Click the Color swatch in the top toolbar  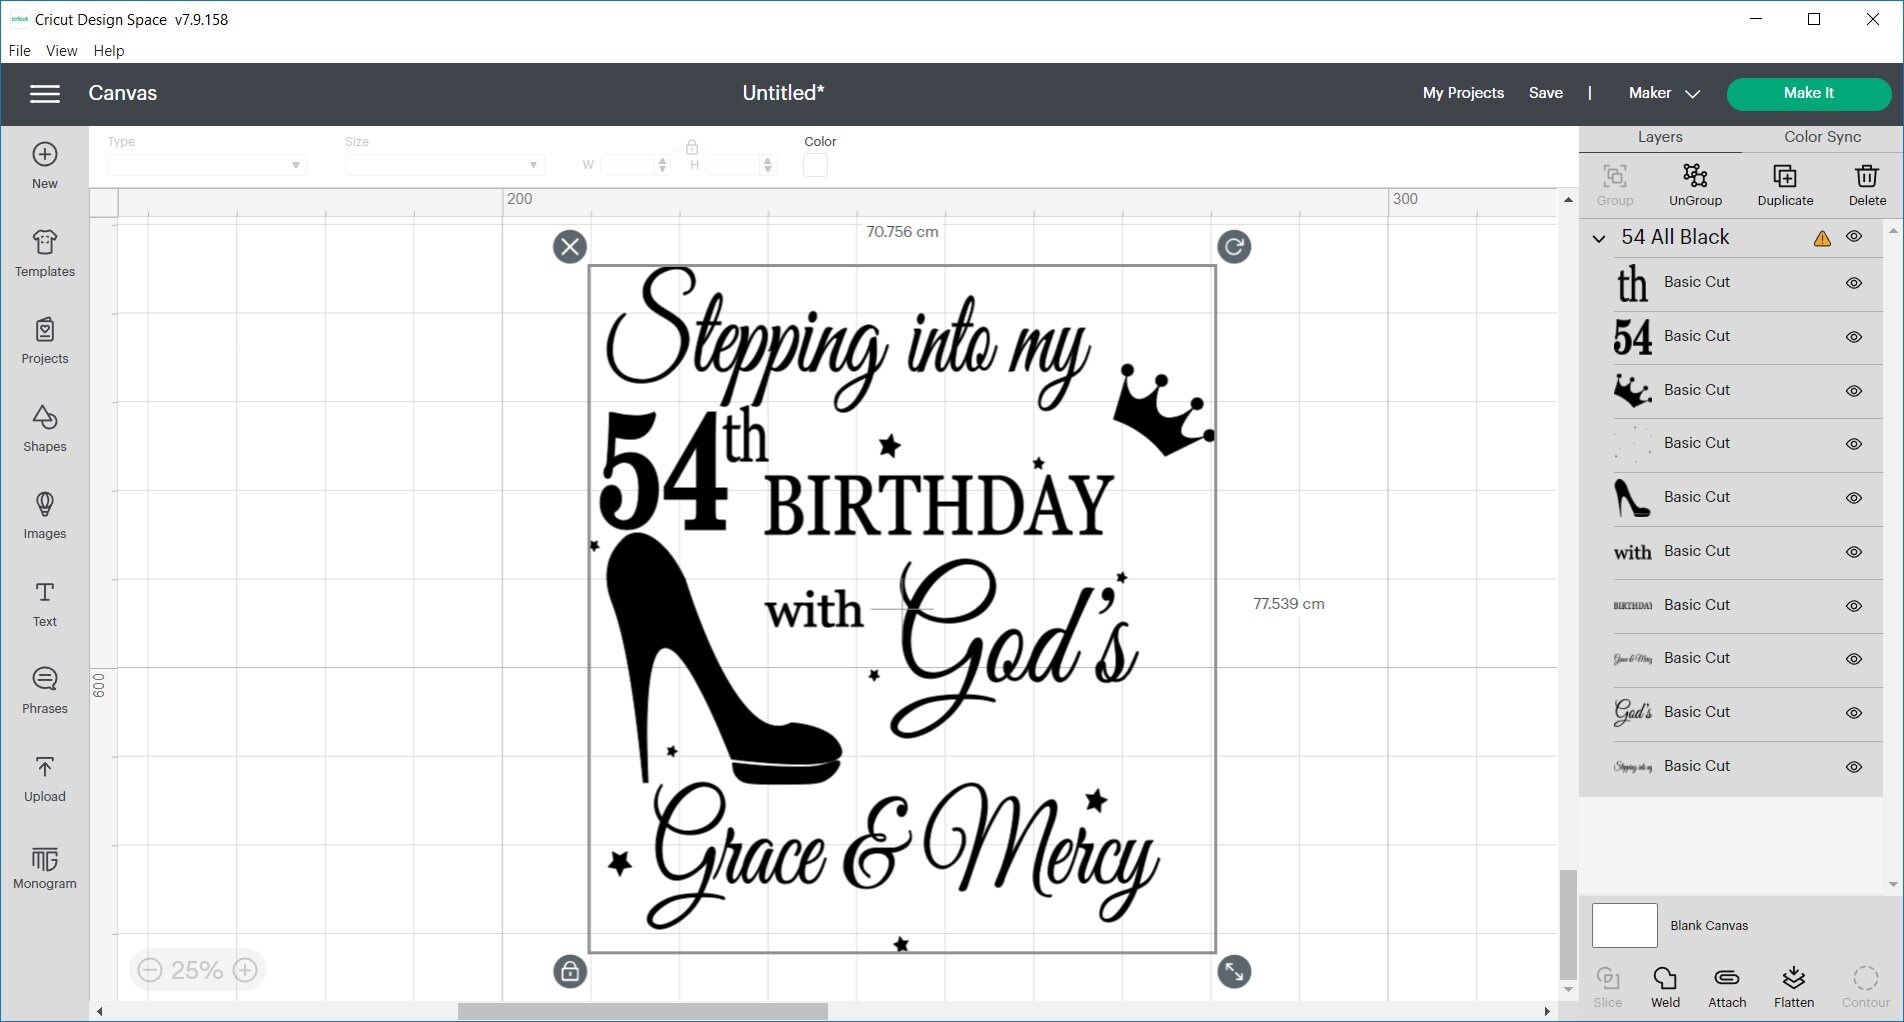[x=815, y=165]
